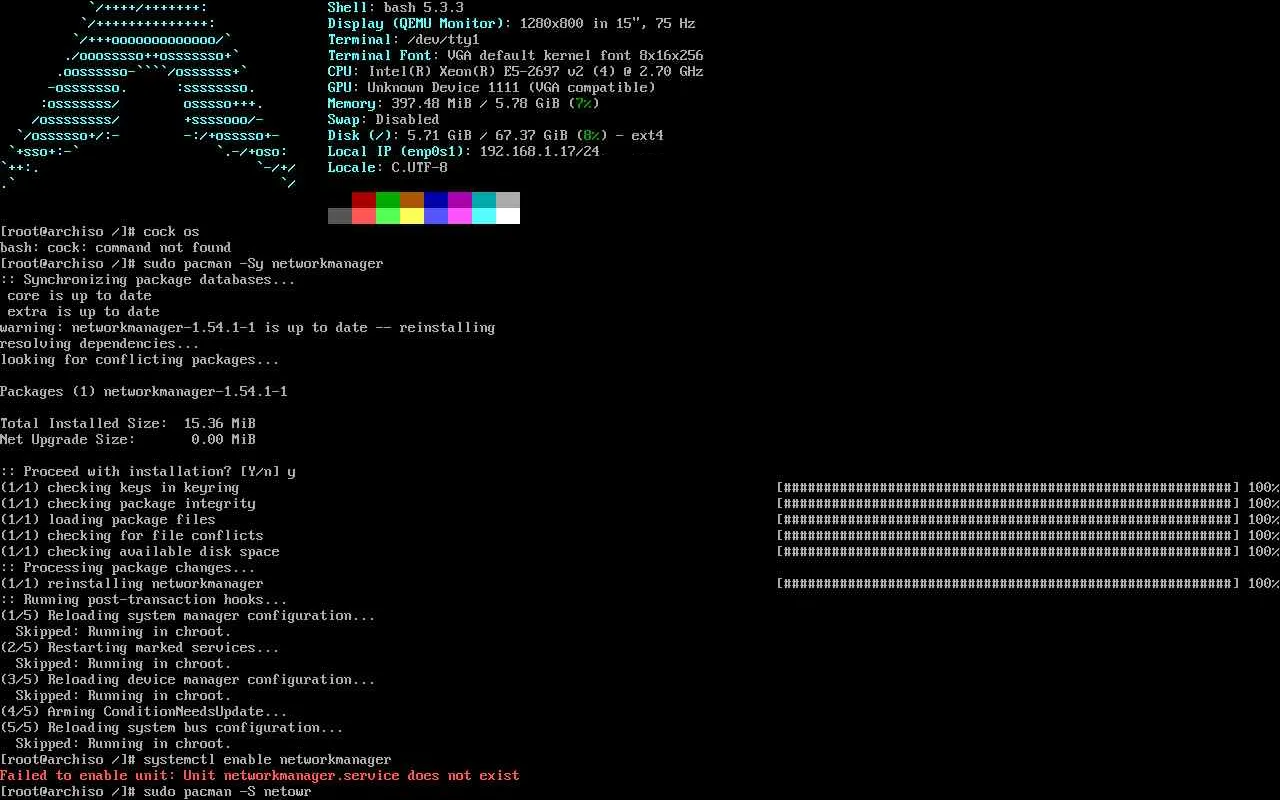Screen dimensions: 1280x800
Task: Click 'Total Installed Size: 15.36 MiB'
Action: [x=127, y=424]
